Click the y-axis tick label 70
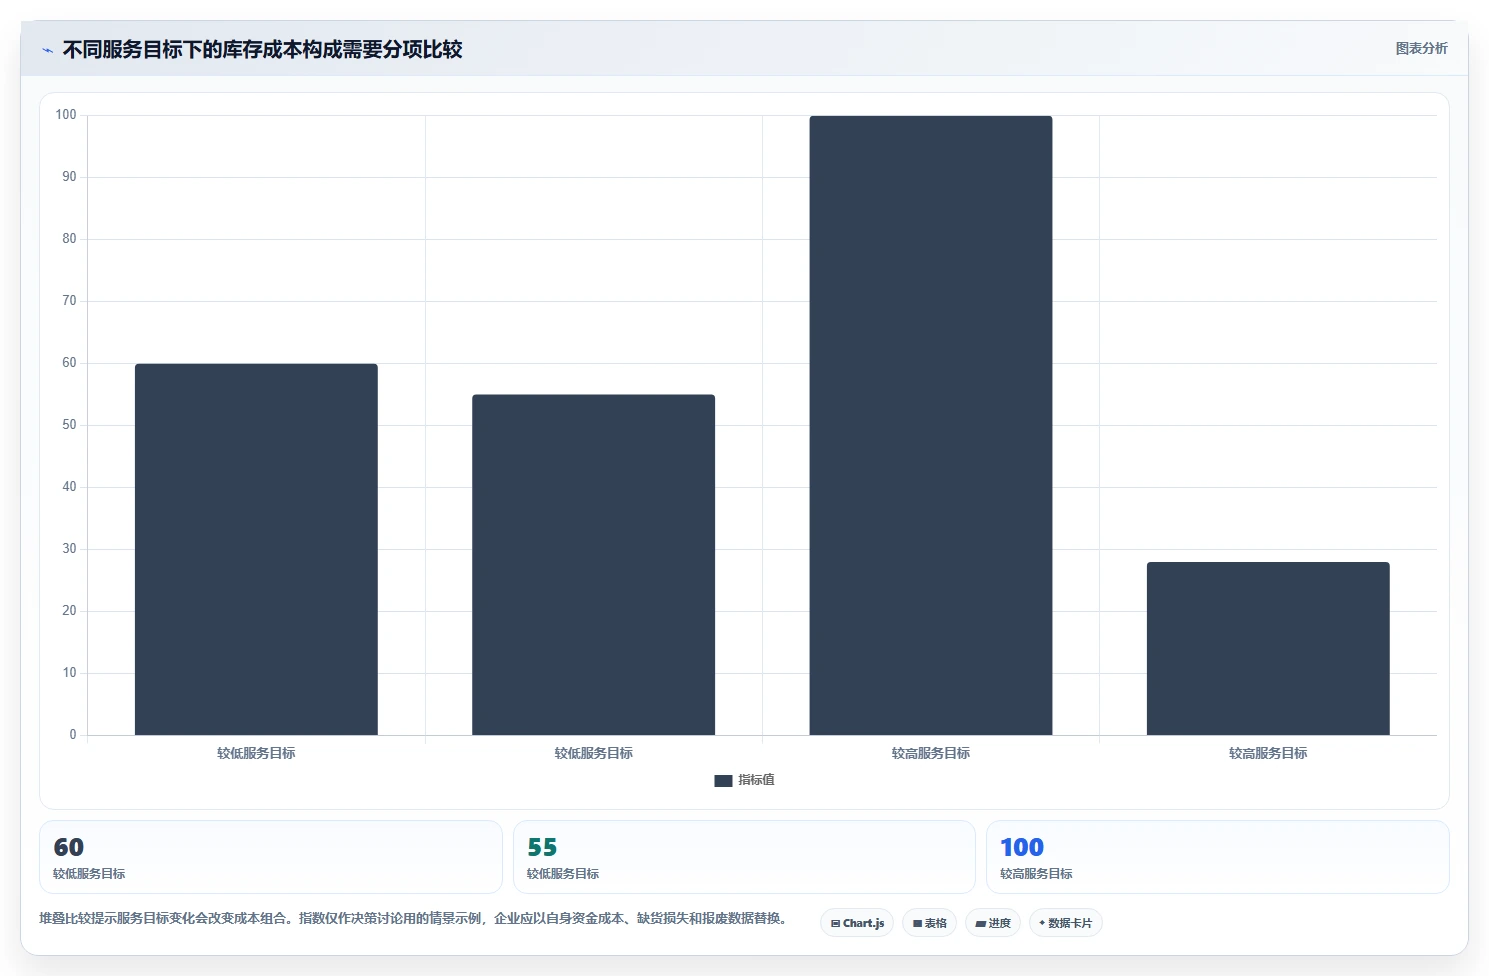Viewport: 1489px width, 976px height. point(69,301)
